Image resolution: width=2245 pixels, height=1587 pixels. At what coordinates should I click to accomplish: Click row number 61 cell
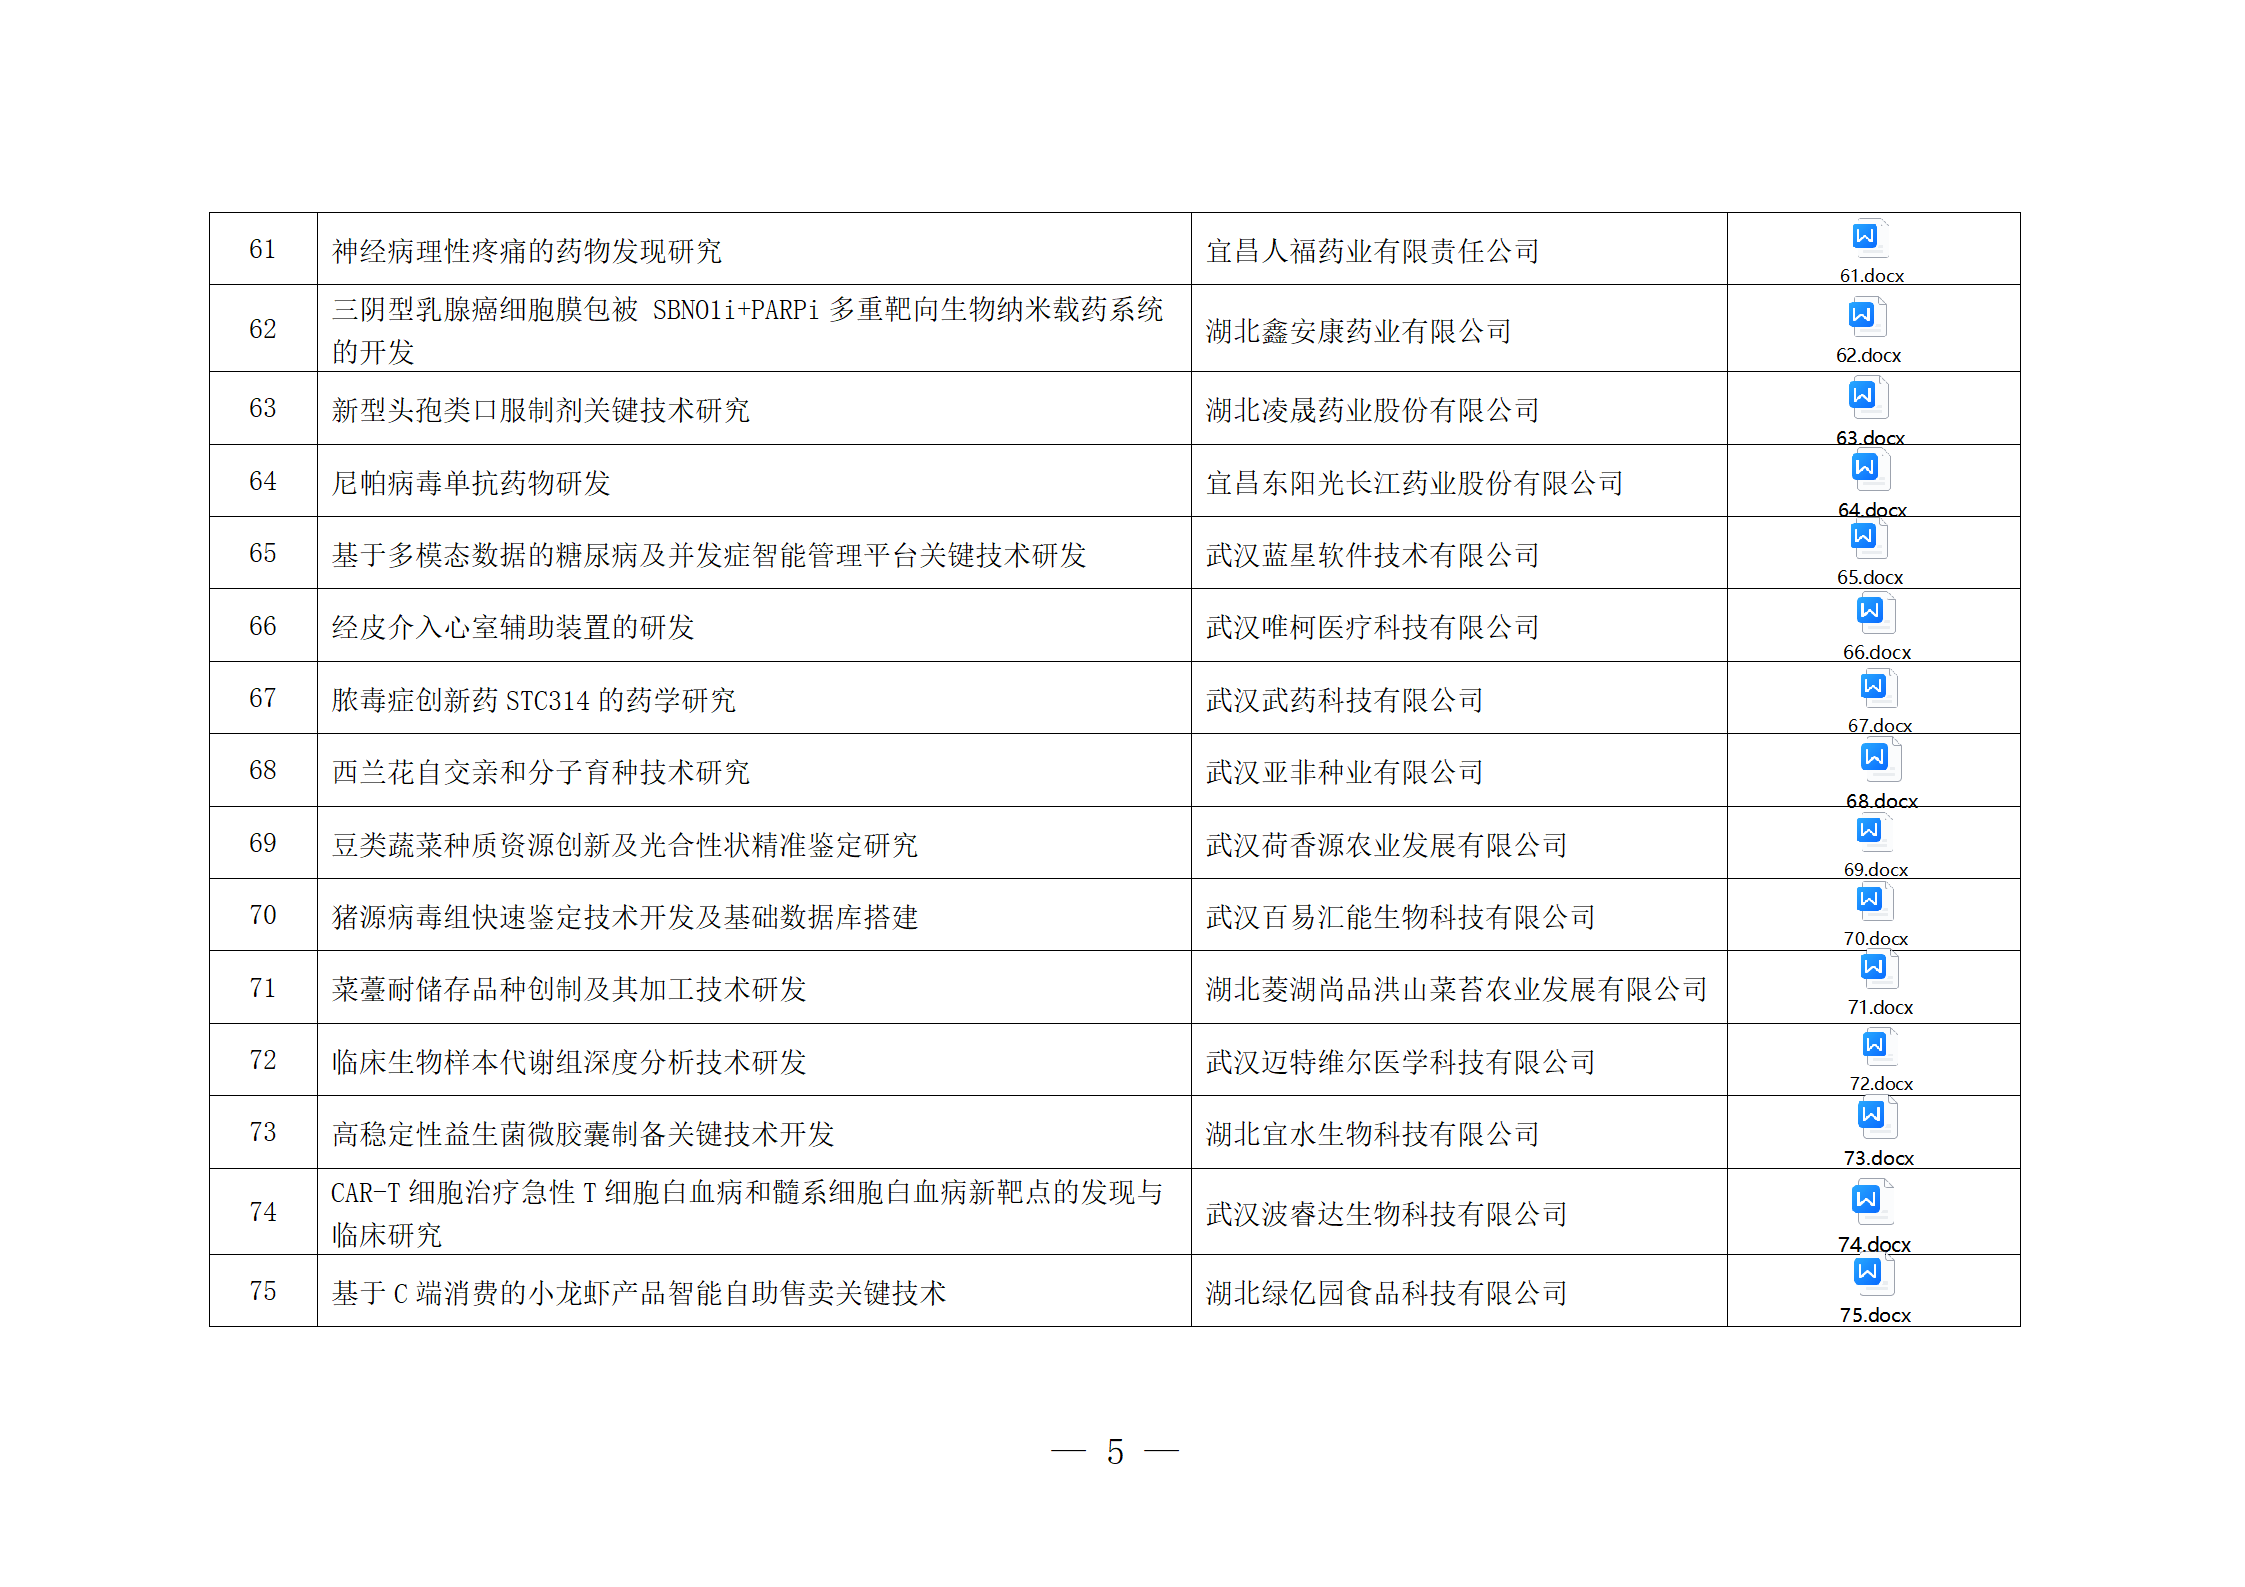[263, 249]
